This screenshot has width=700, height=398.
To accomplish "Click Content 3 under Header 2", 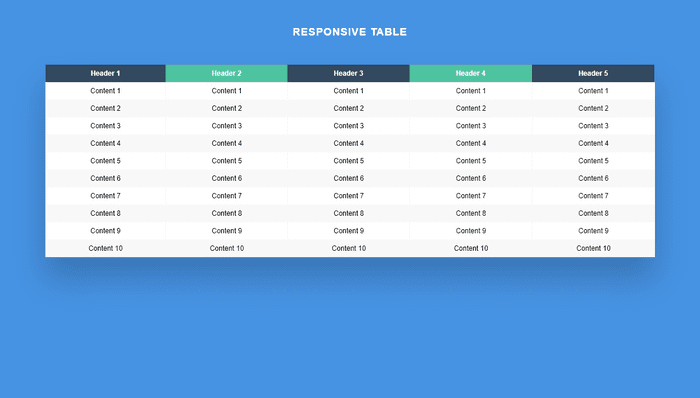I will pyautogui.click(x=227, y=126).
